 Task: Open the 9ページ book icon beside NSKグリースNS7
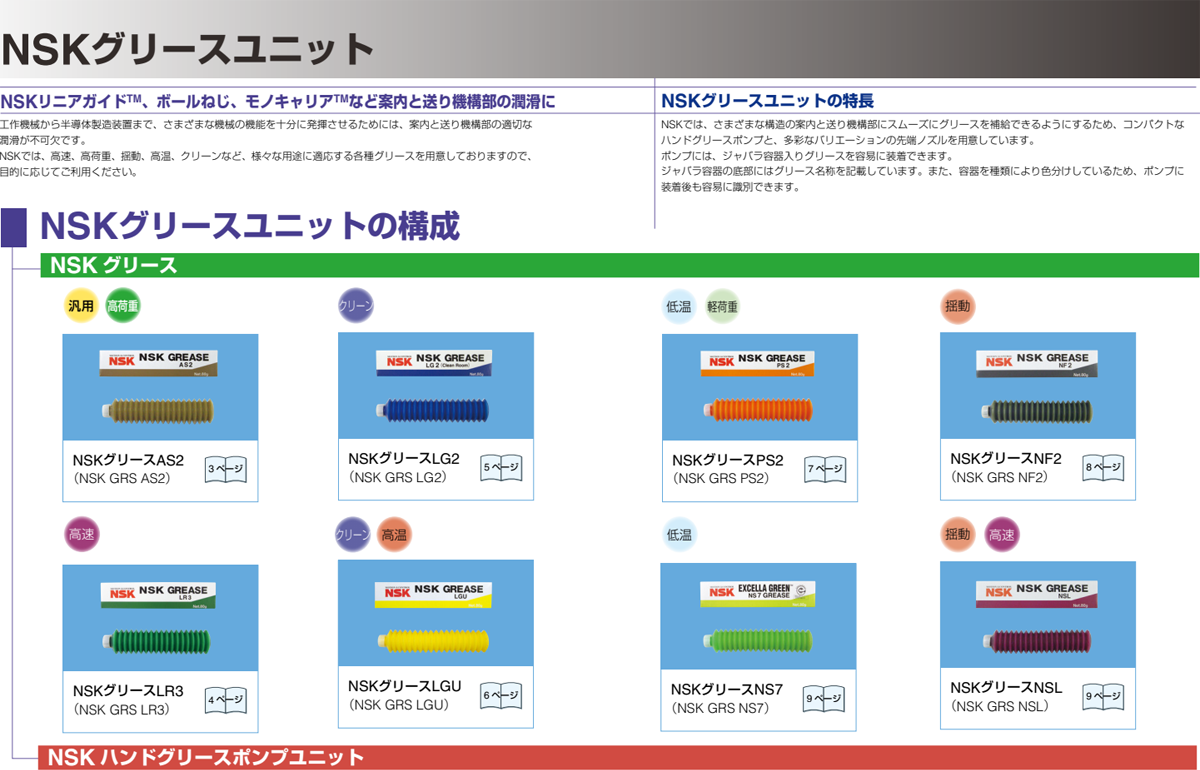(x=825, y=697)
